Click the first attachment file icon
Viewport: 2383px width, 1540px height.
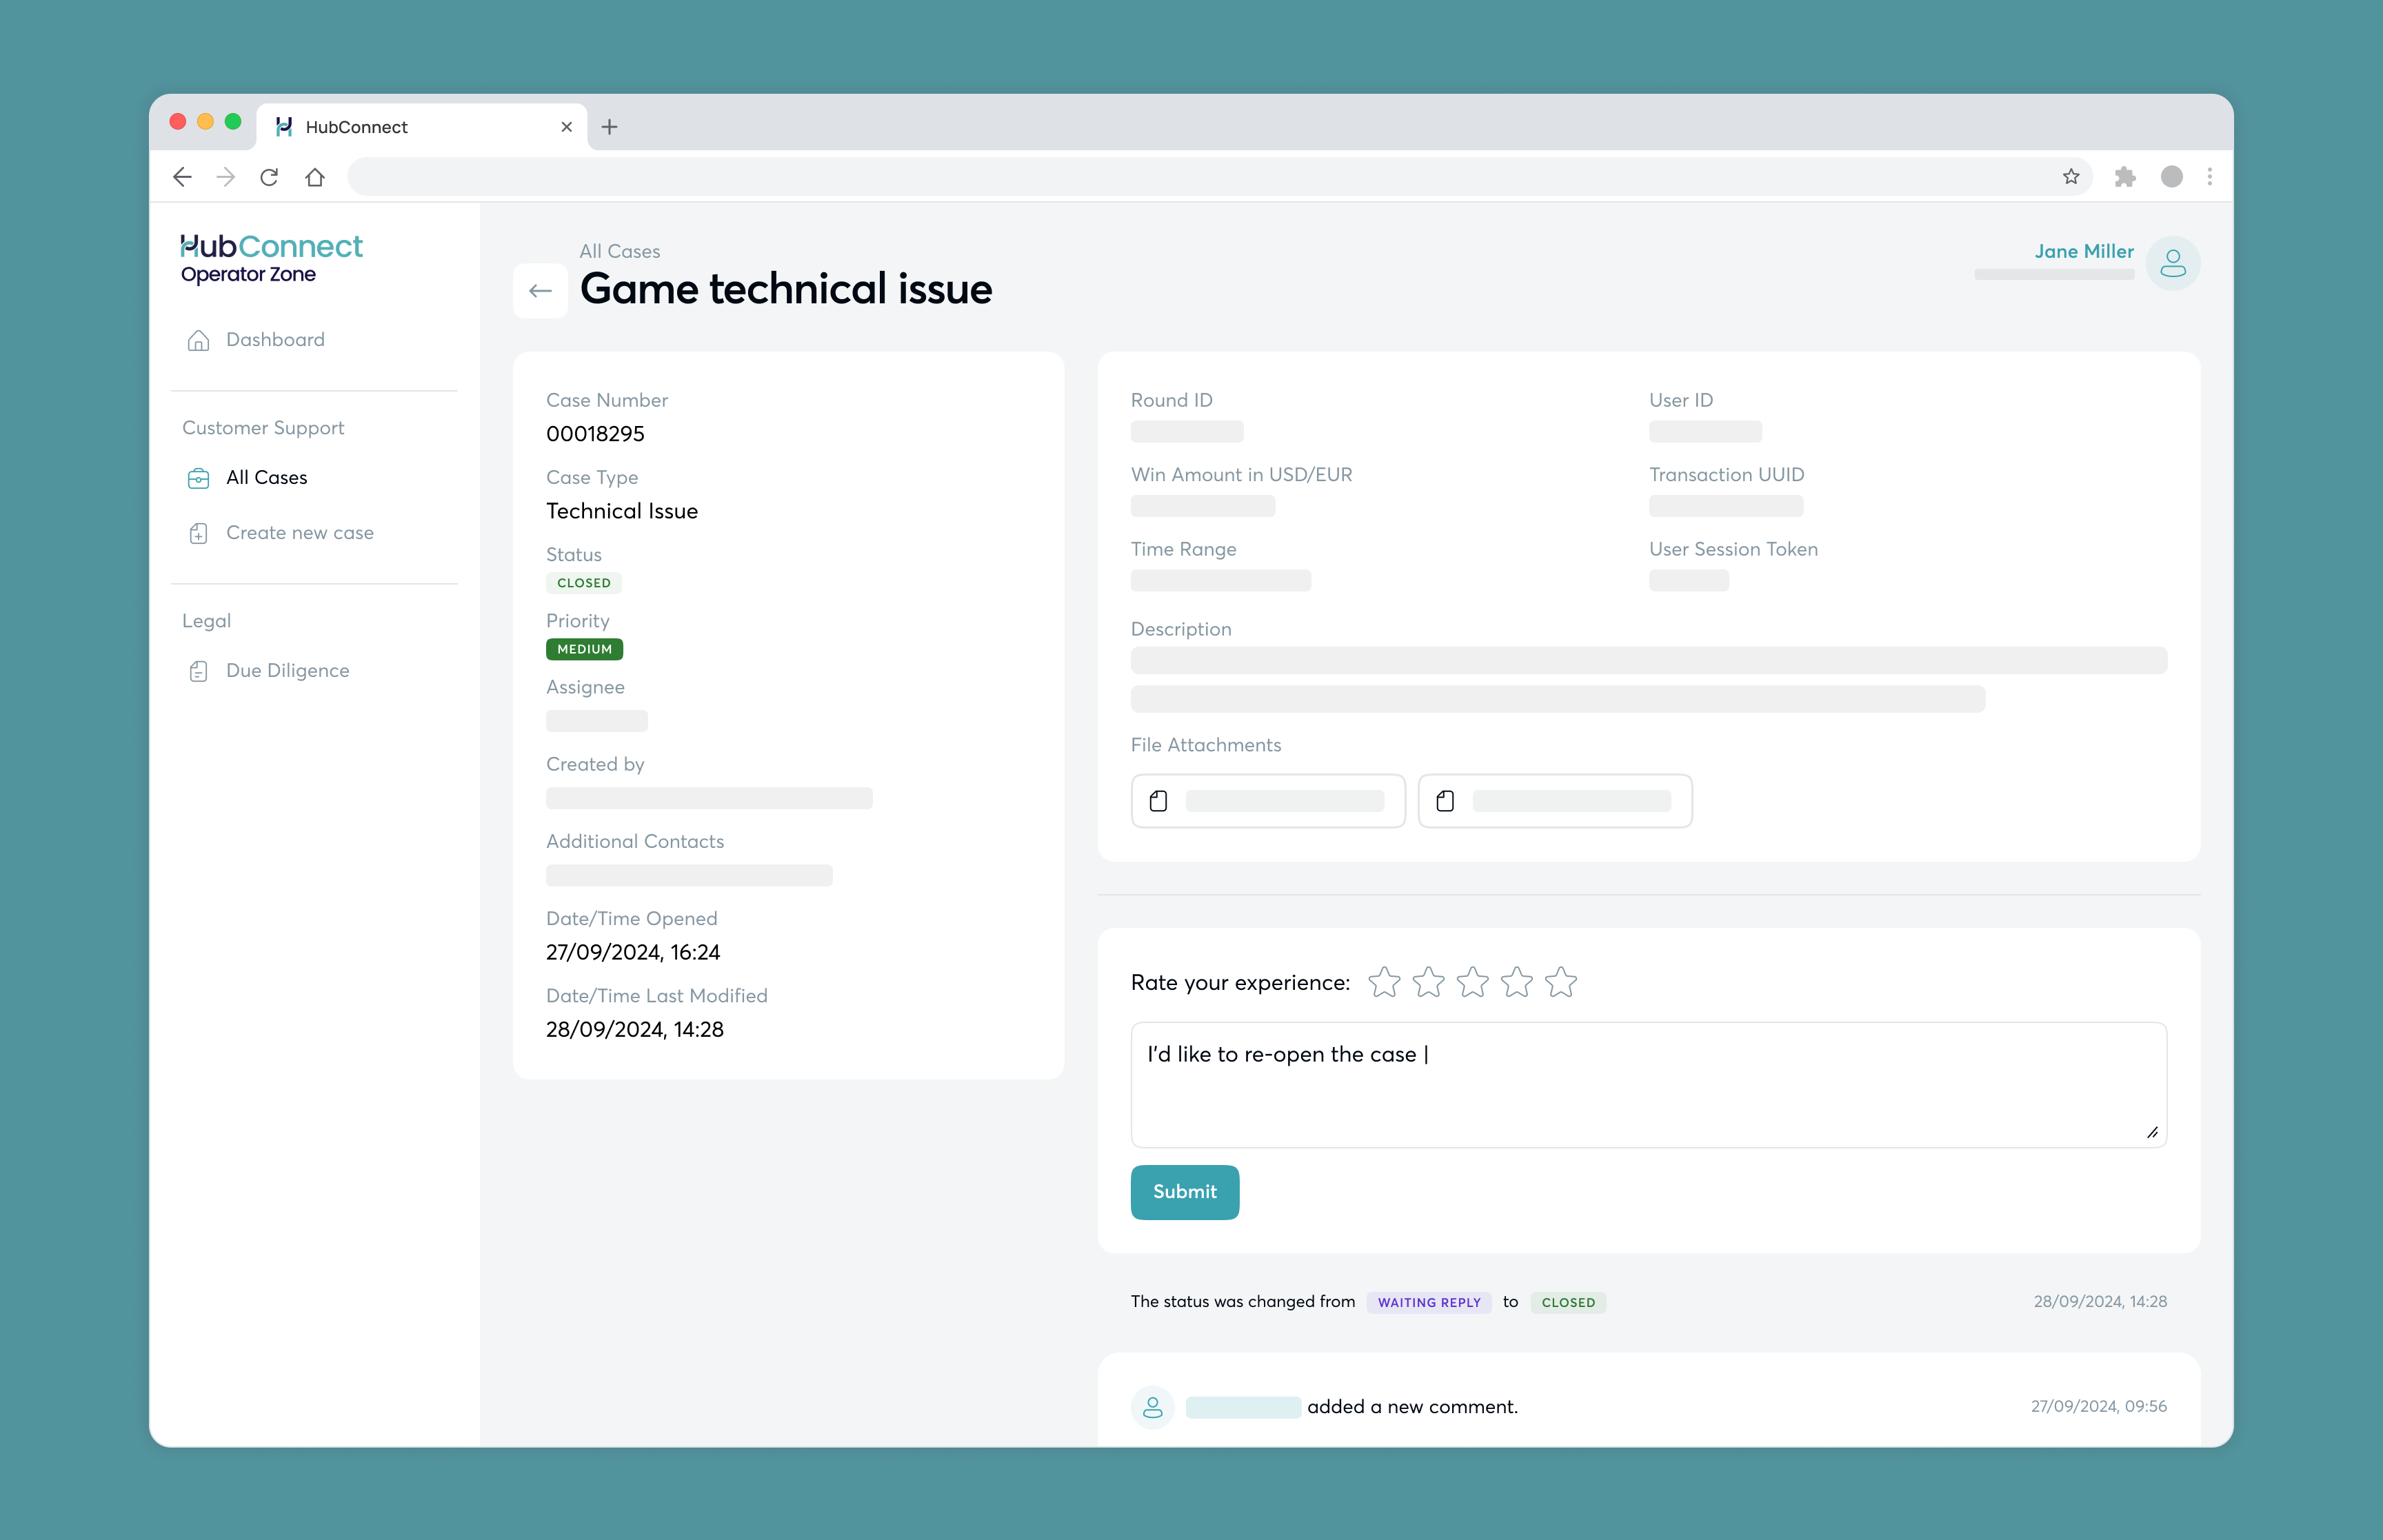pos(1158,801)
